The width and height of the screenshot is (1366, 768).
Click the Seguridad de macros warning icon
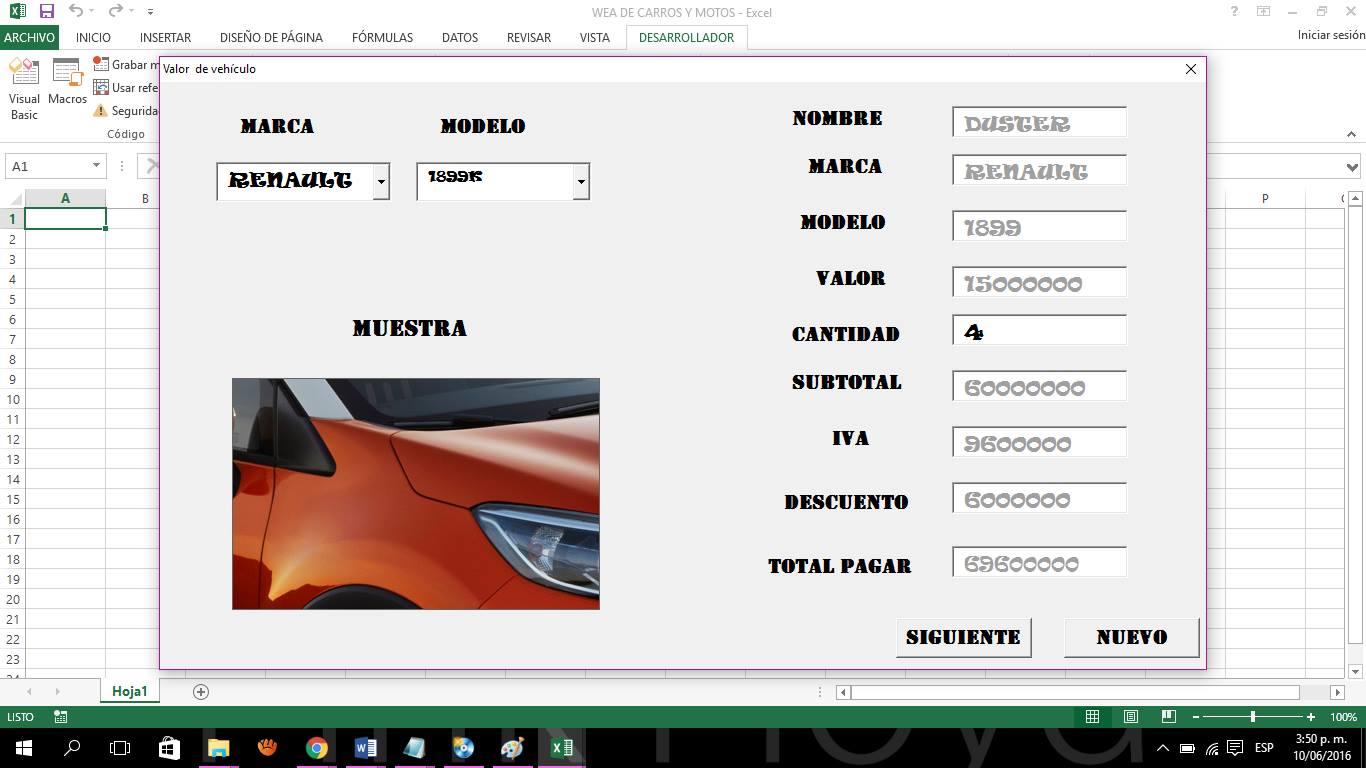pyautogui.click(x=102, y=110)
